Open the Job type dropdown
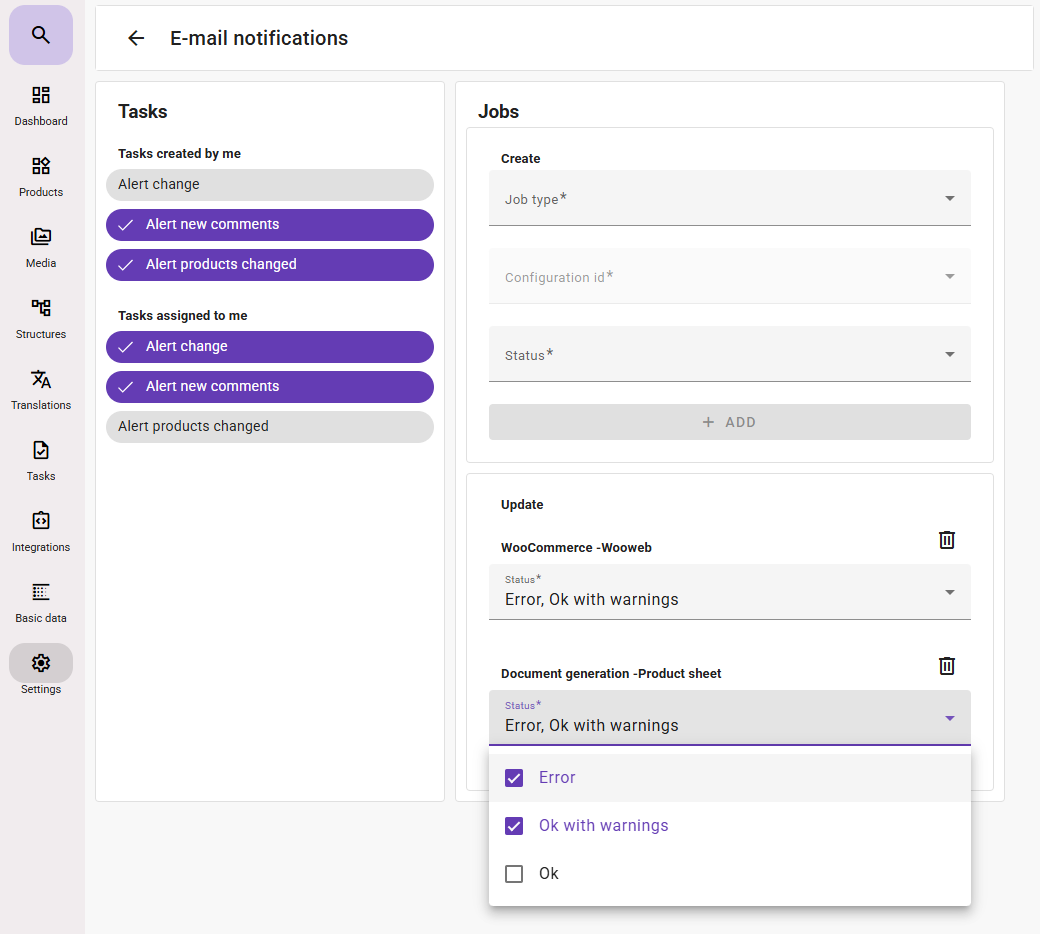1040x934 pixels. [730, 198]
